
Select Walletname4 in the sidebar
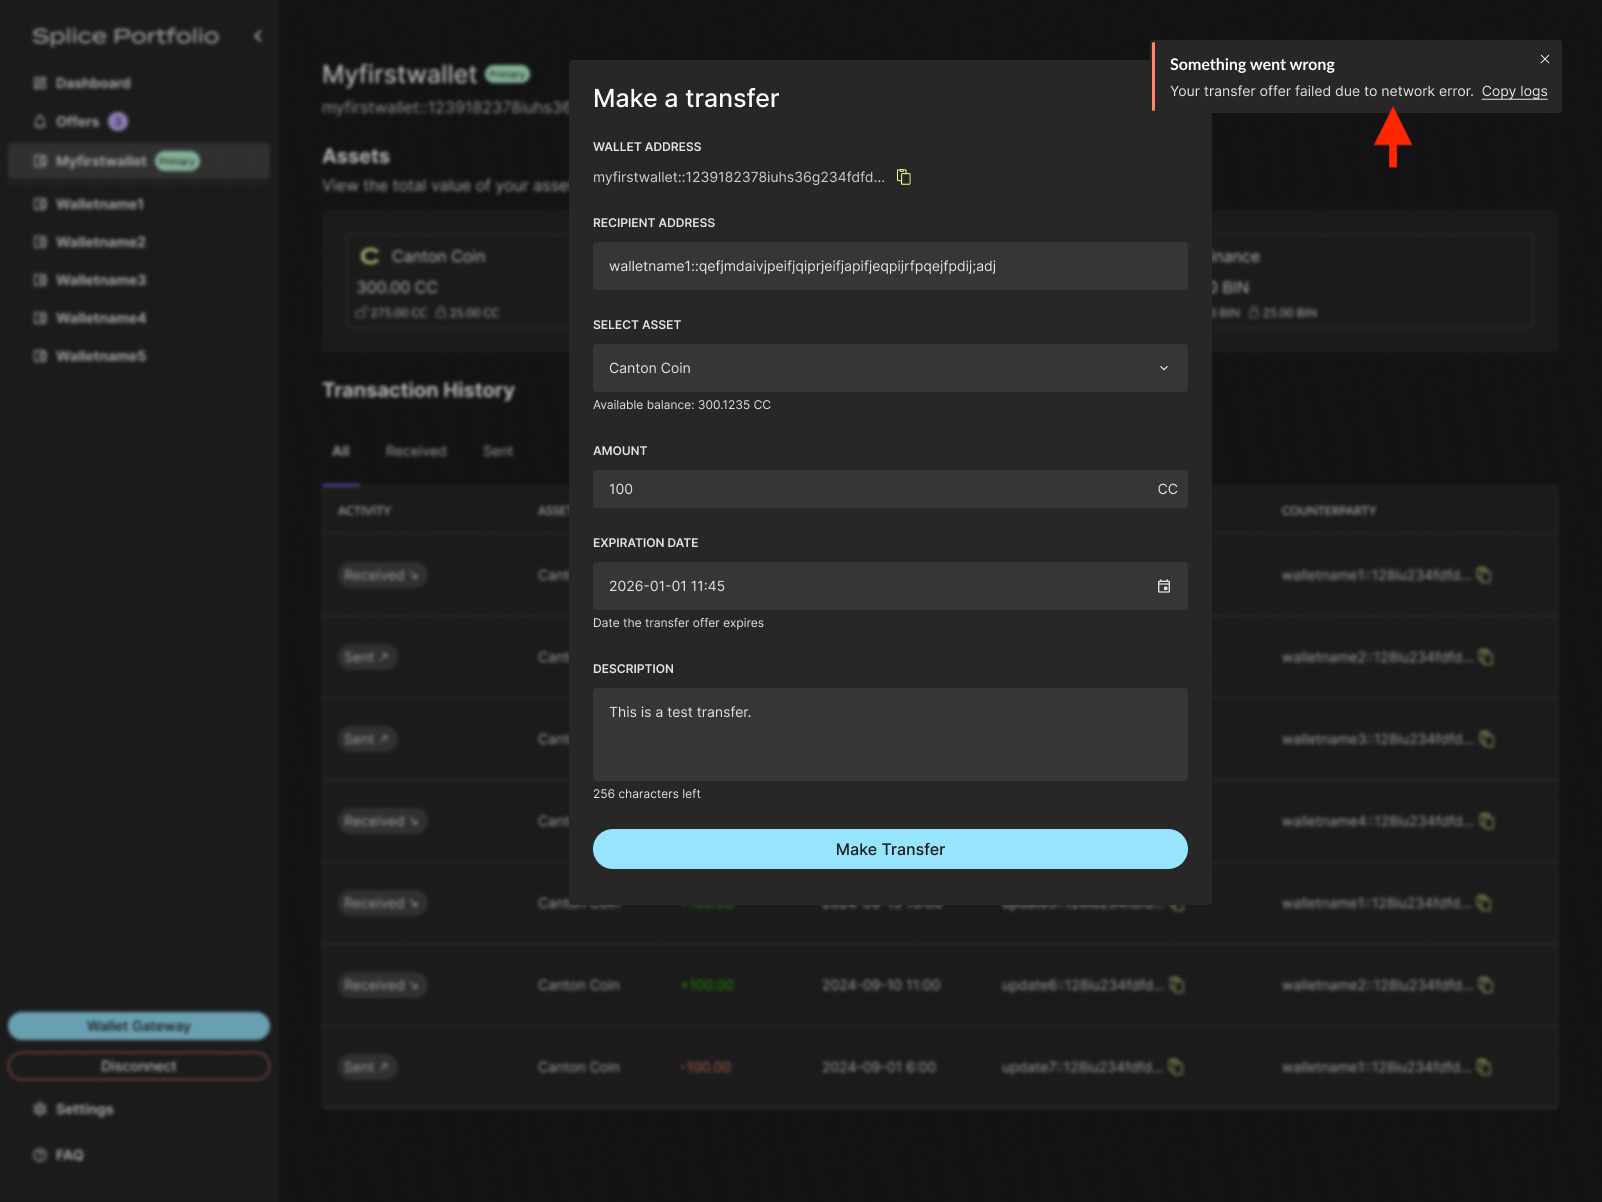pyautogui.click(x=139, y=318)
